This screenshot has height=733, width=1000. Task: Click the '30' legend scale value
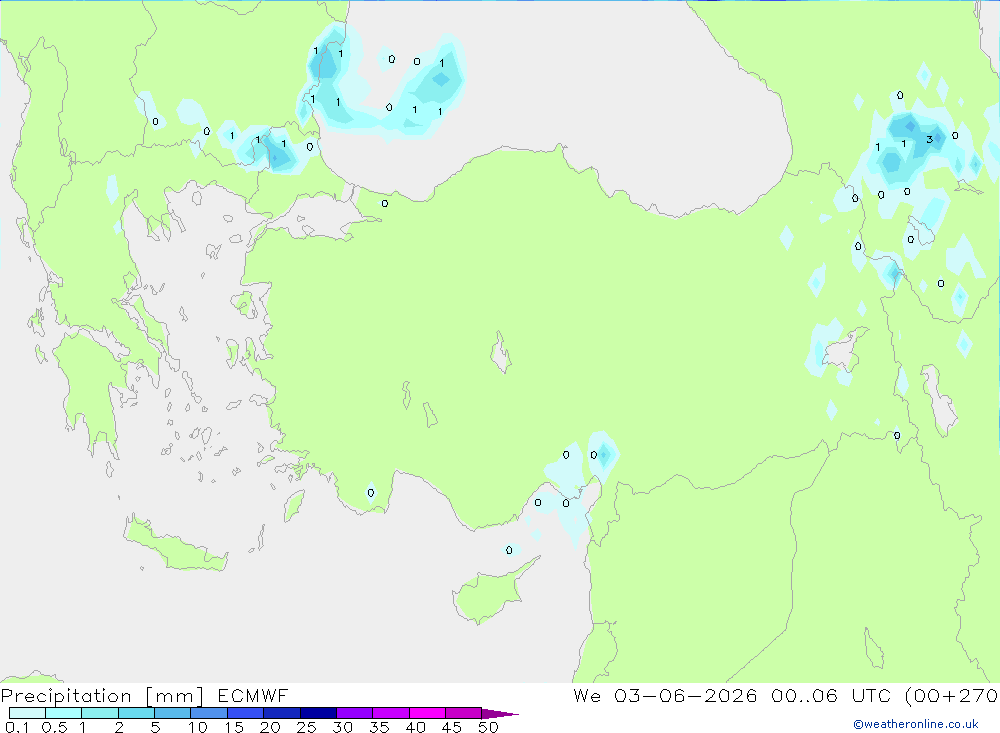click(x=342, y=727)
